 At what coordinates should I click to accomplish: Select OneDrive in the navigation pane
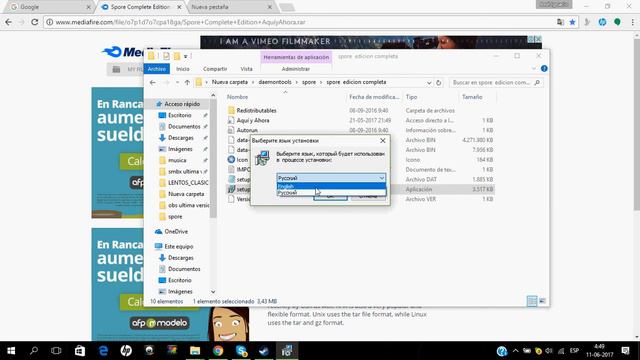point(176,231)
